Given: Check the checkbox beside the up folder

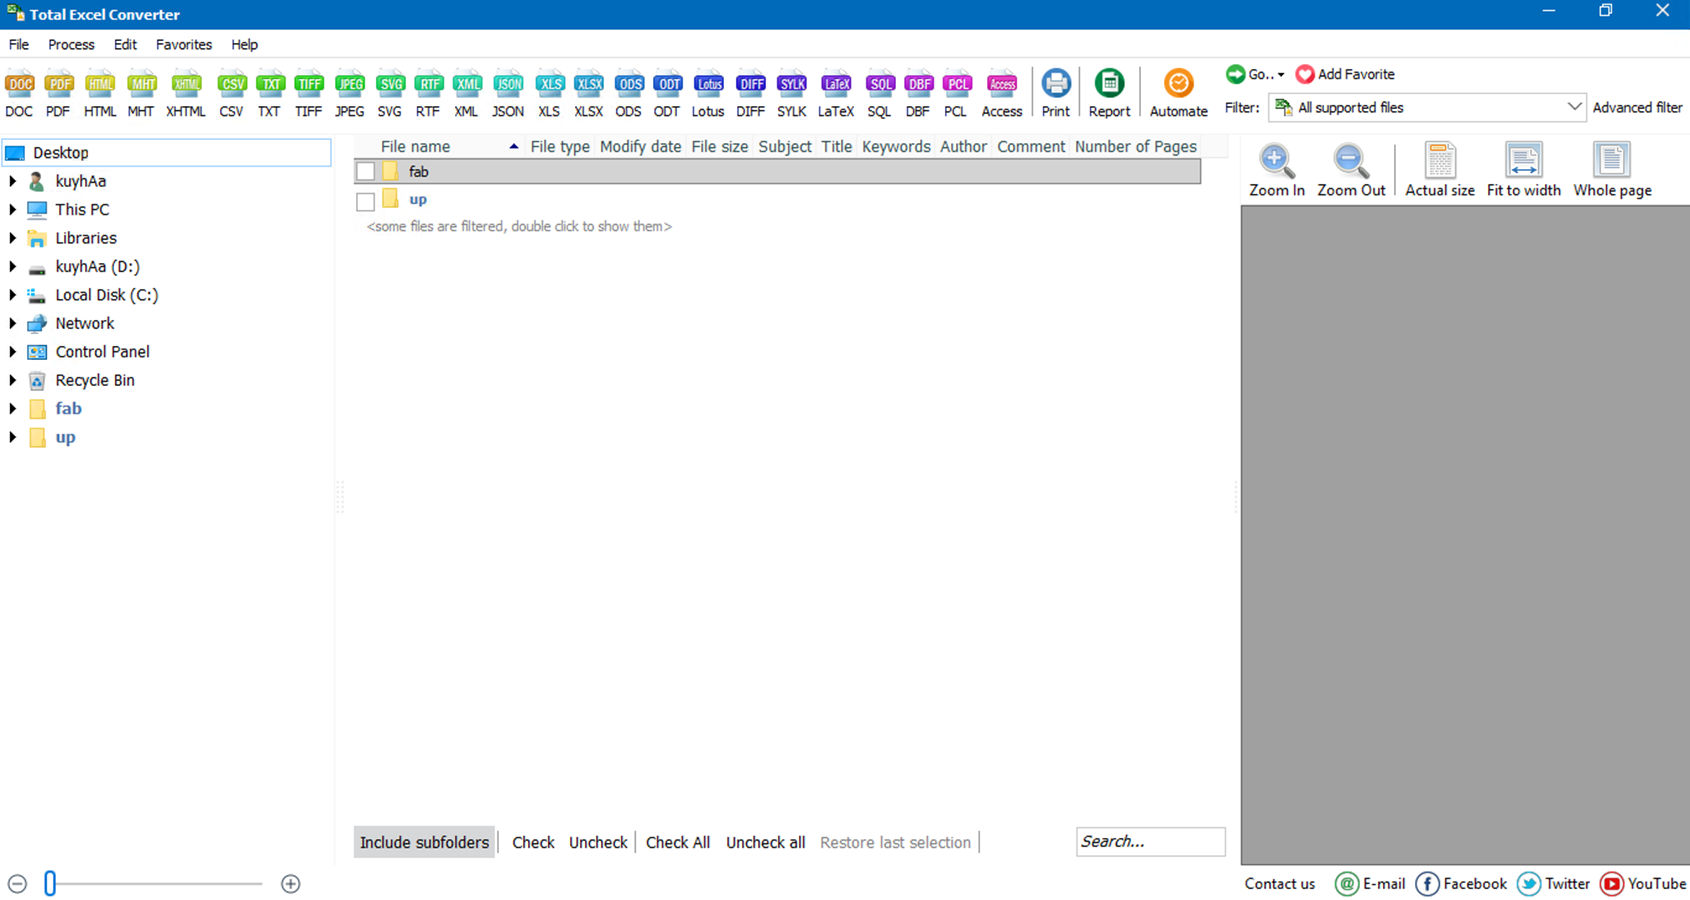Looking at the screenshot, I should click(364, 201).
